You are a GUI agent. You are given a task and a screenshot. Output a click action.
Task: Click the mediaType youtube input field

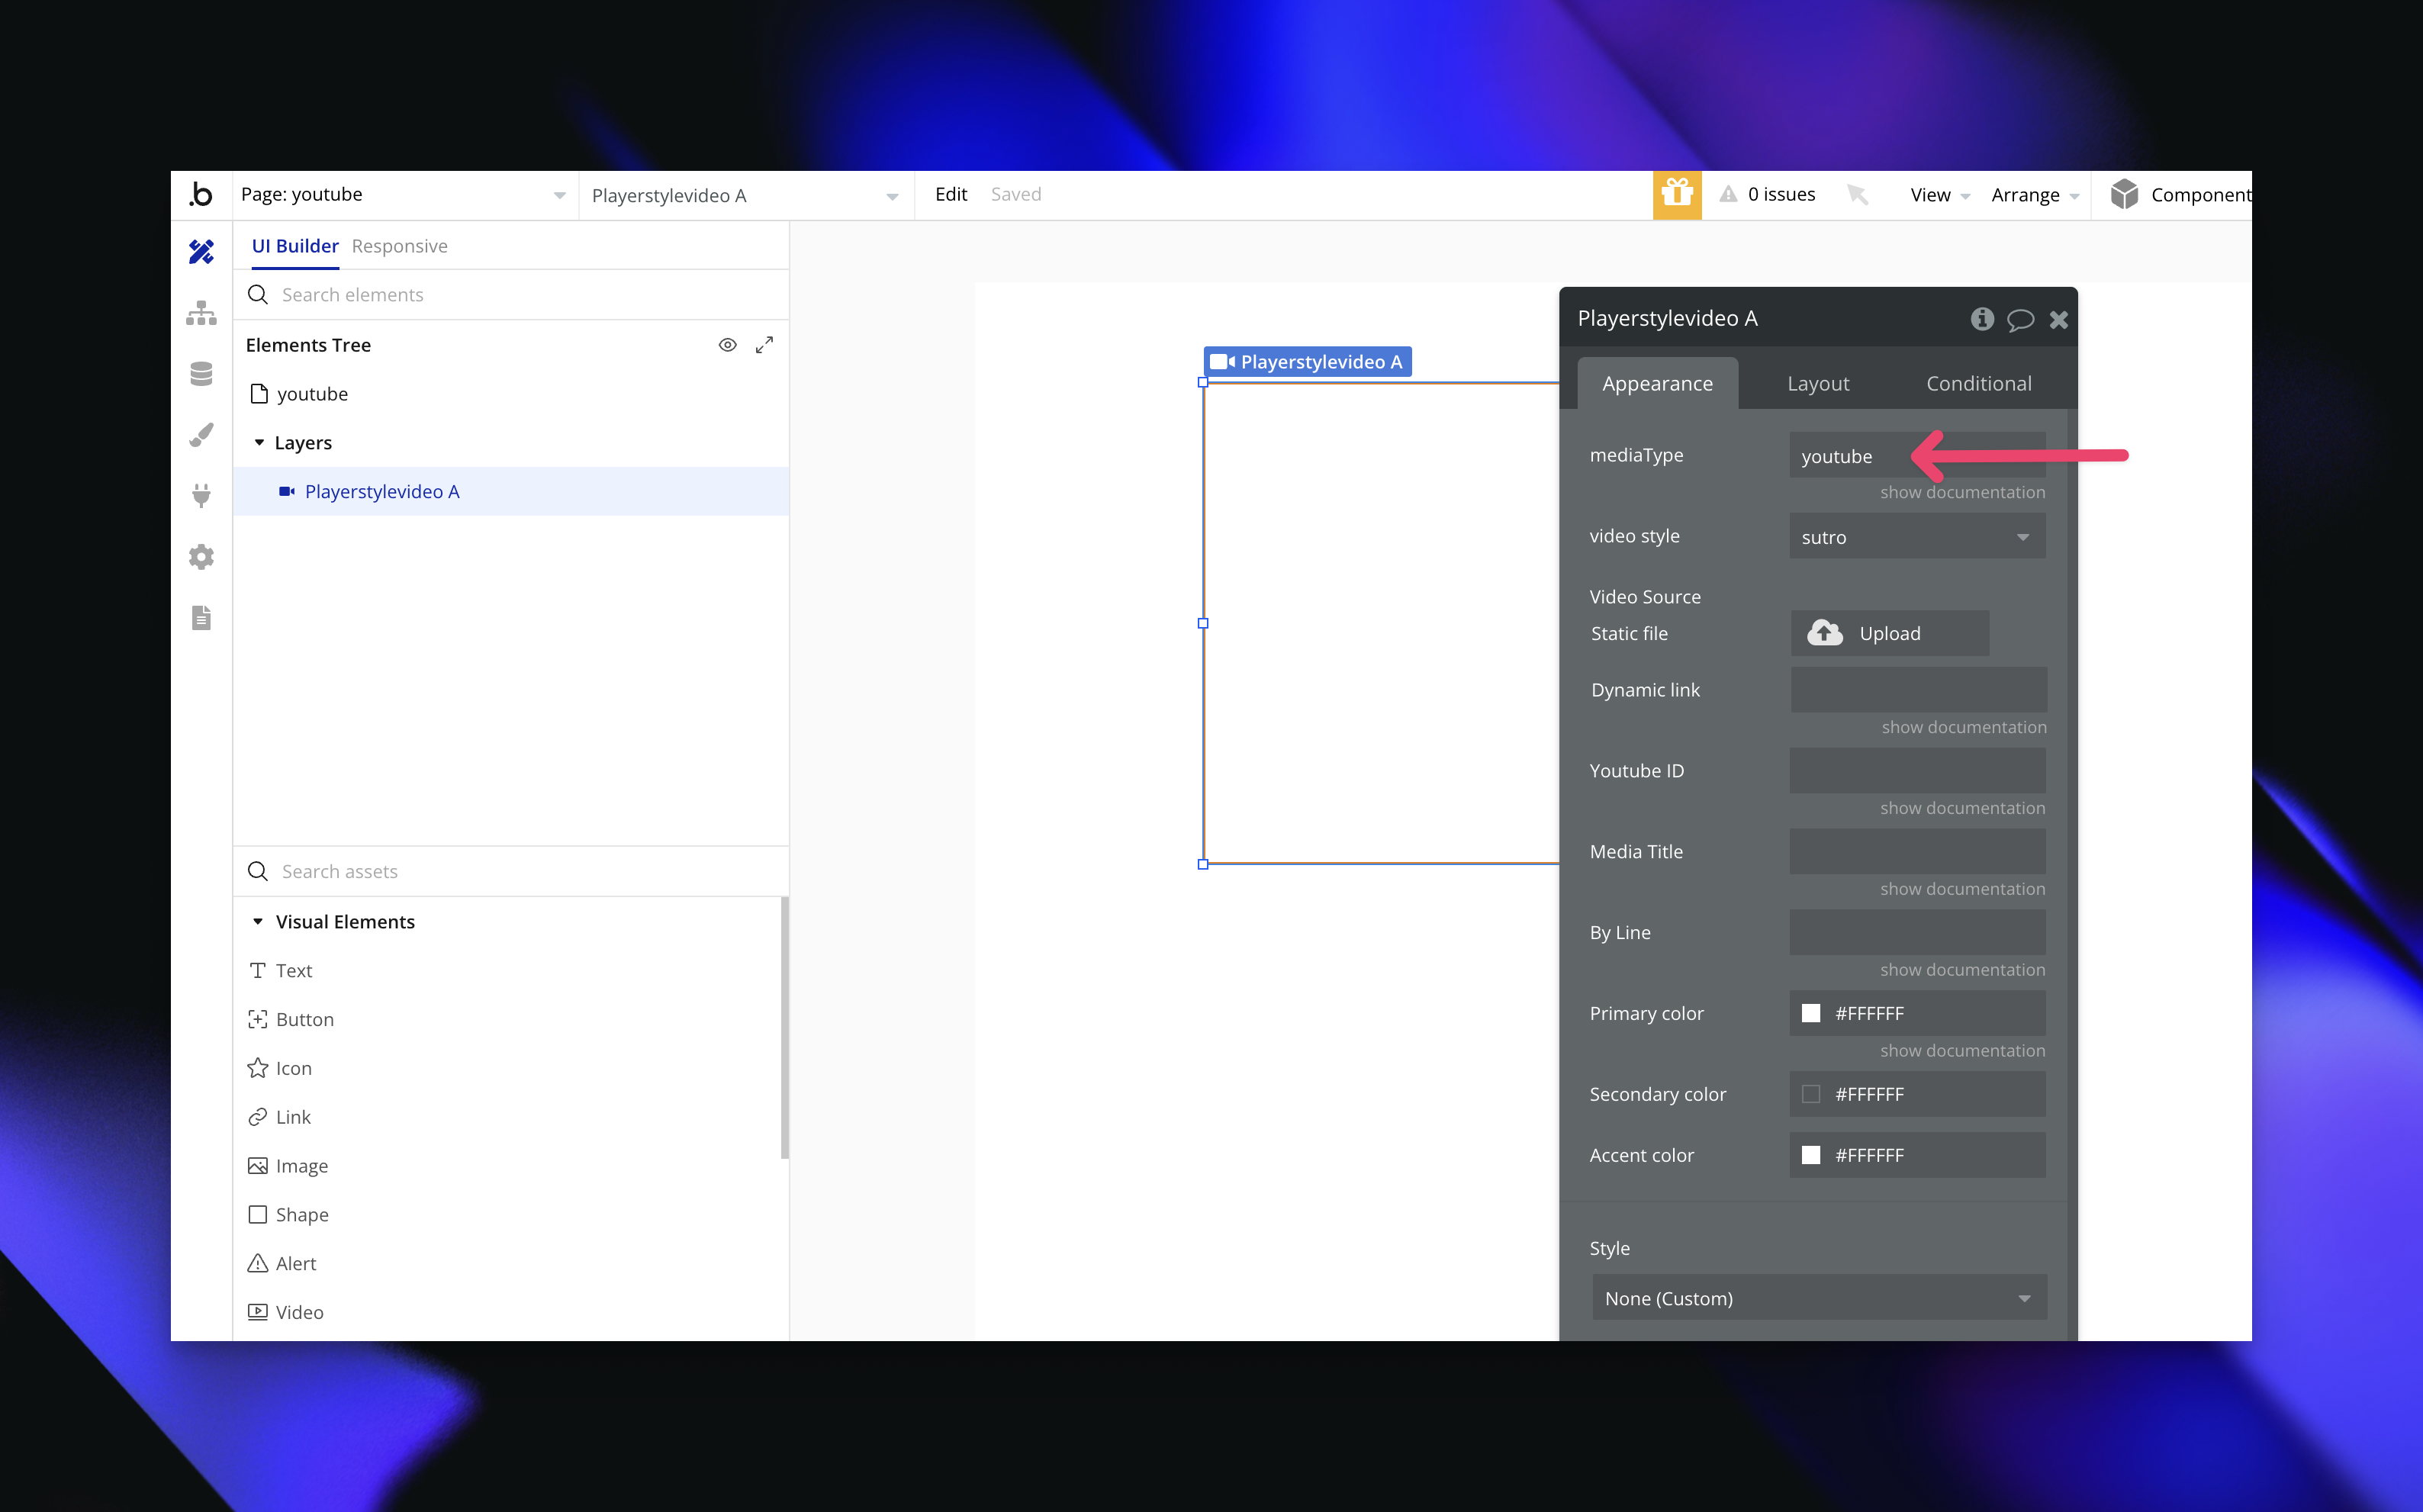[x=1917, y=456]
